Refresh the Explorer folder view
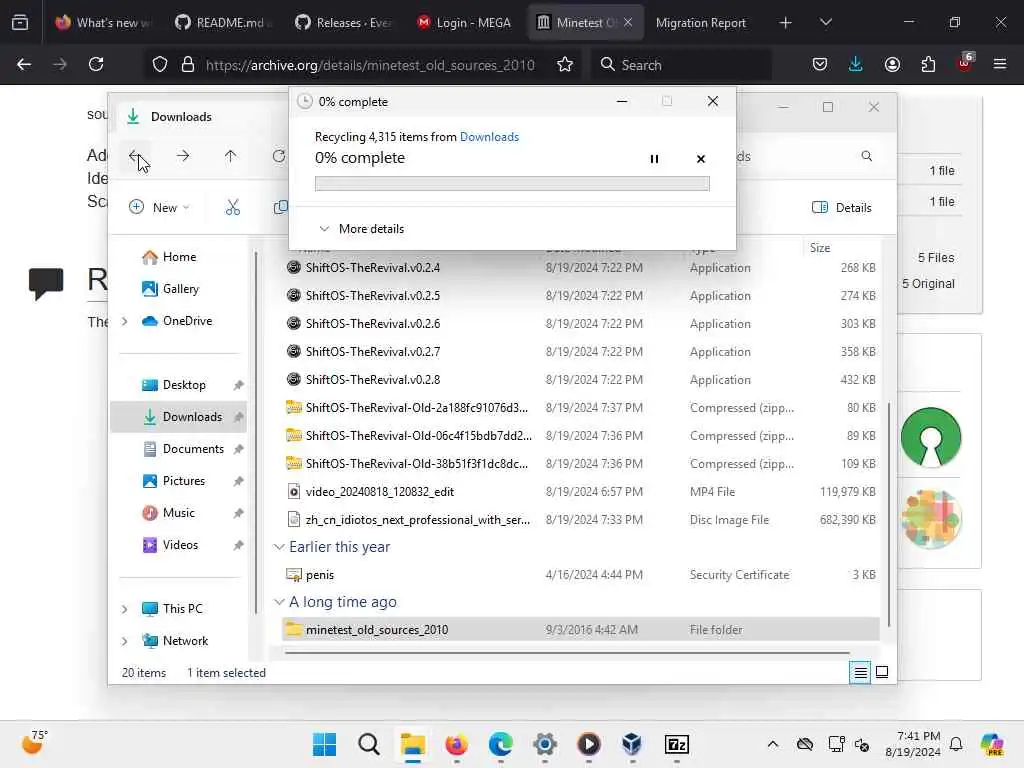Image resolution: width=1024 pixels, height=768 pixels. click(279, 156)
